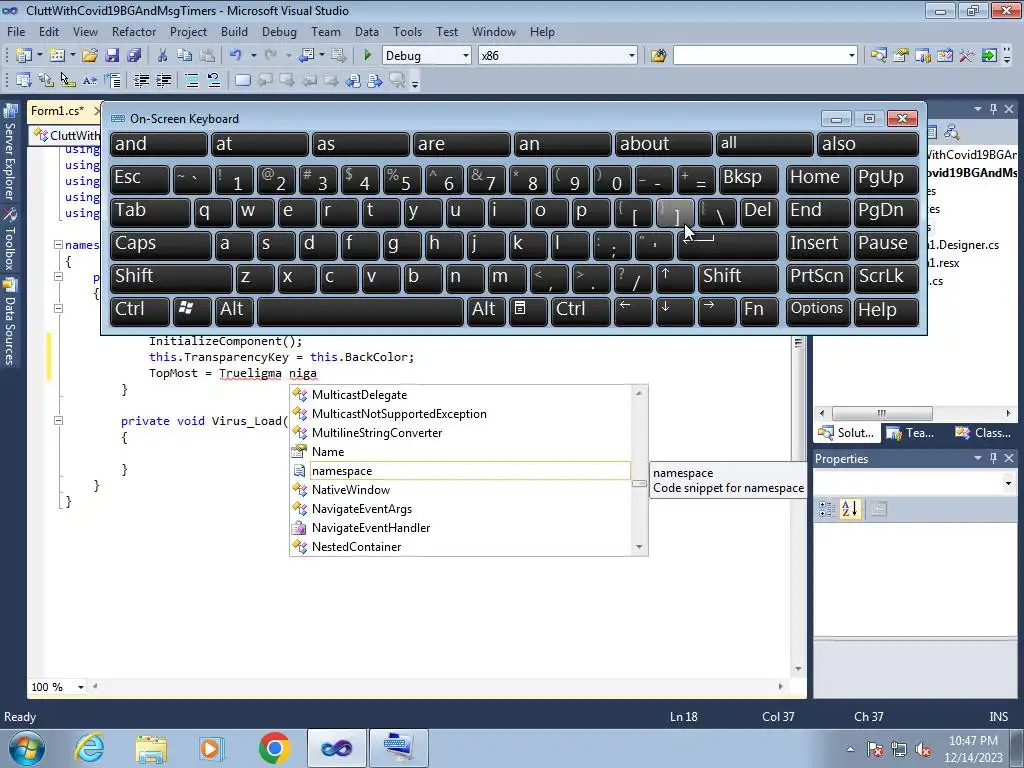Switch to the Team Explorer panel tab

point(912,433)
